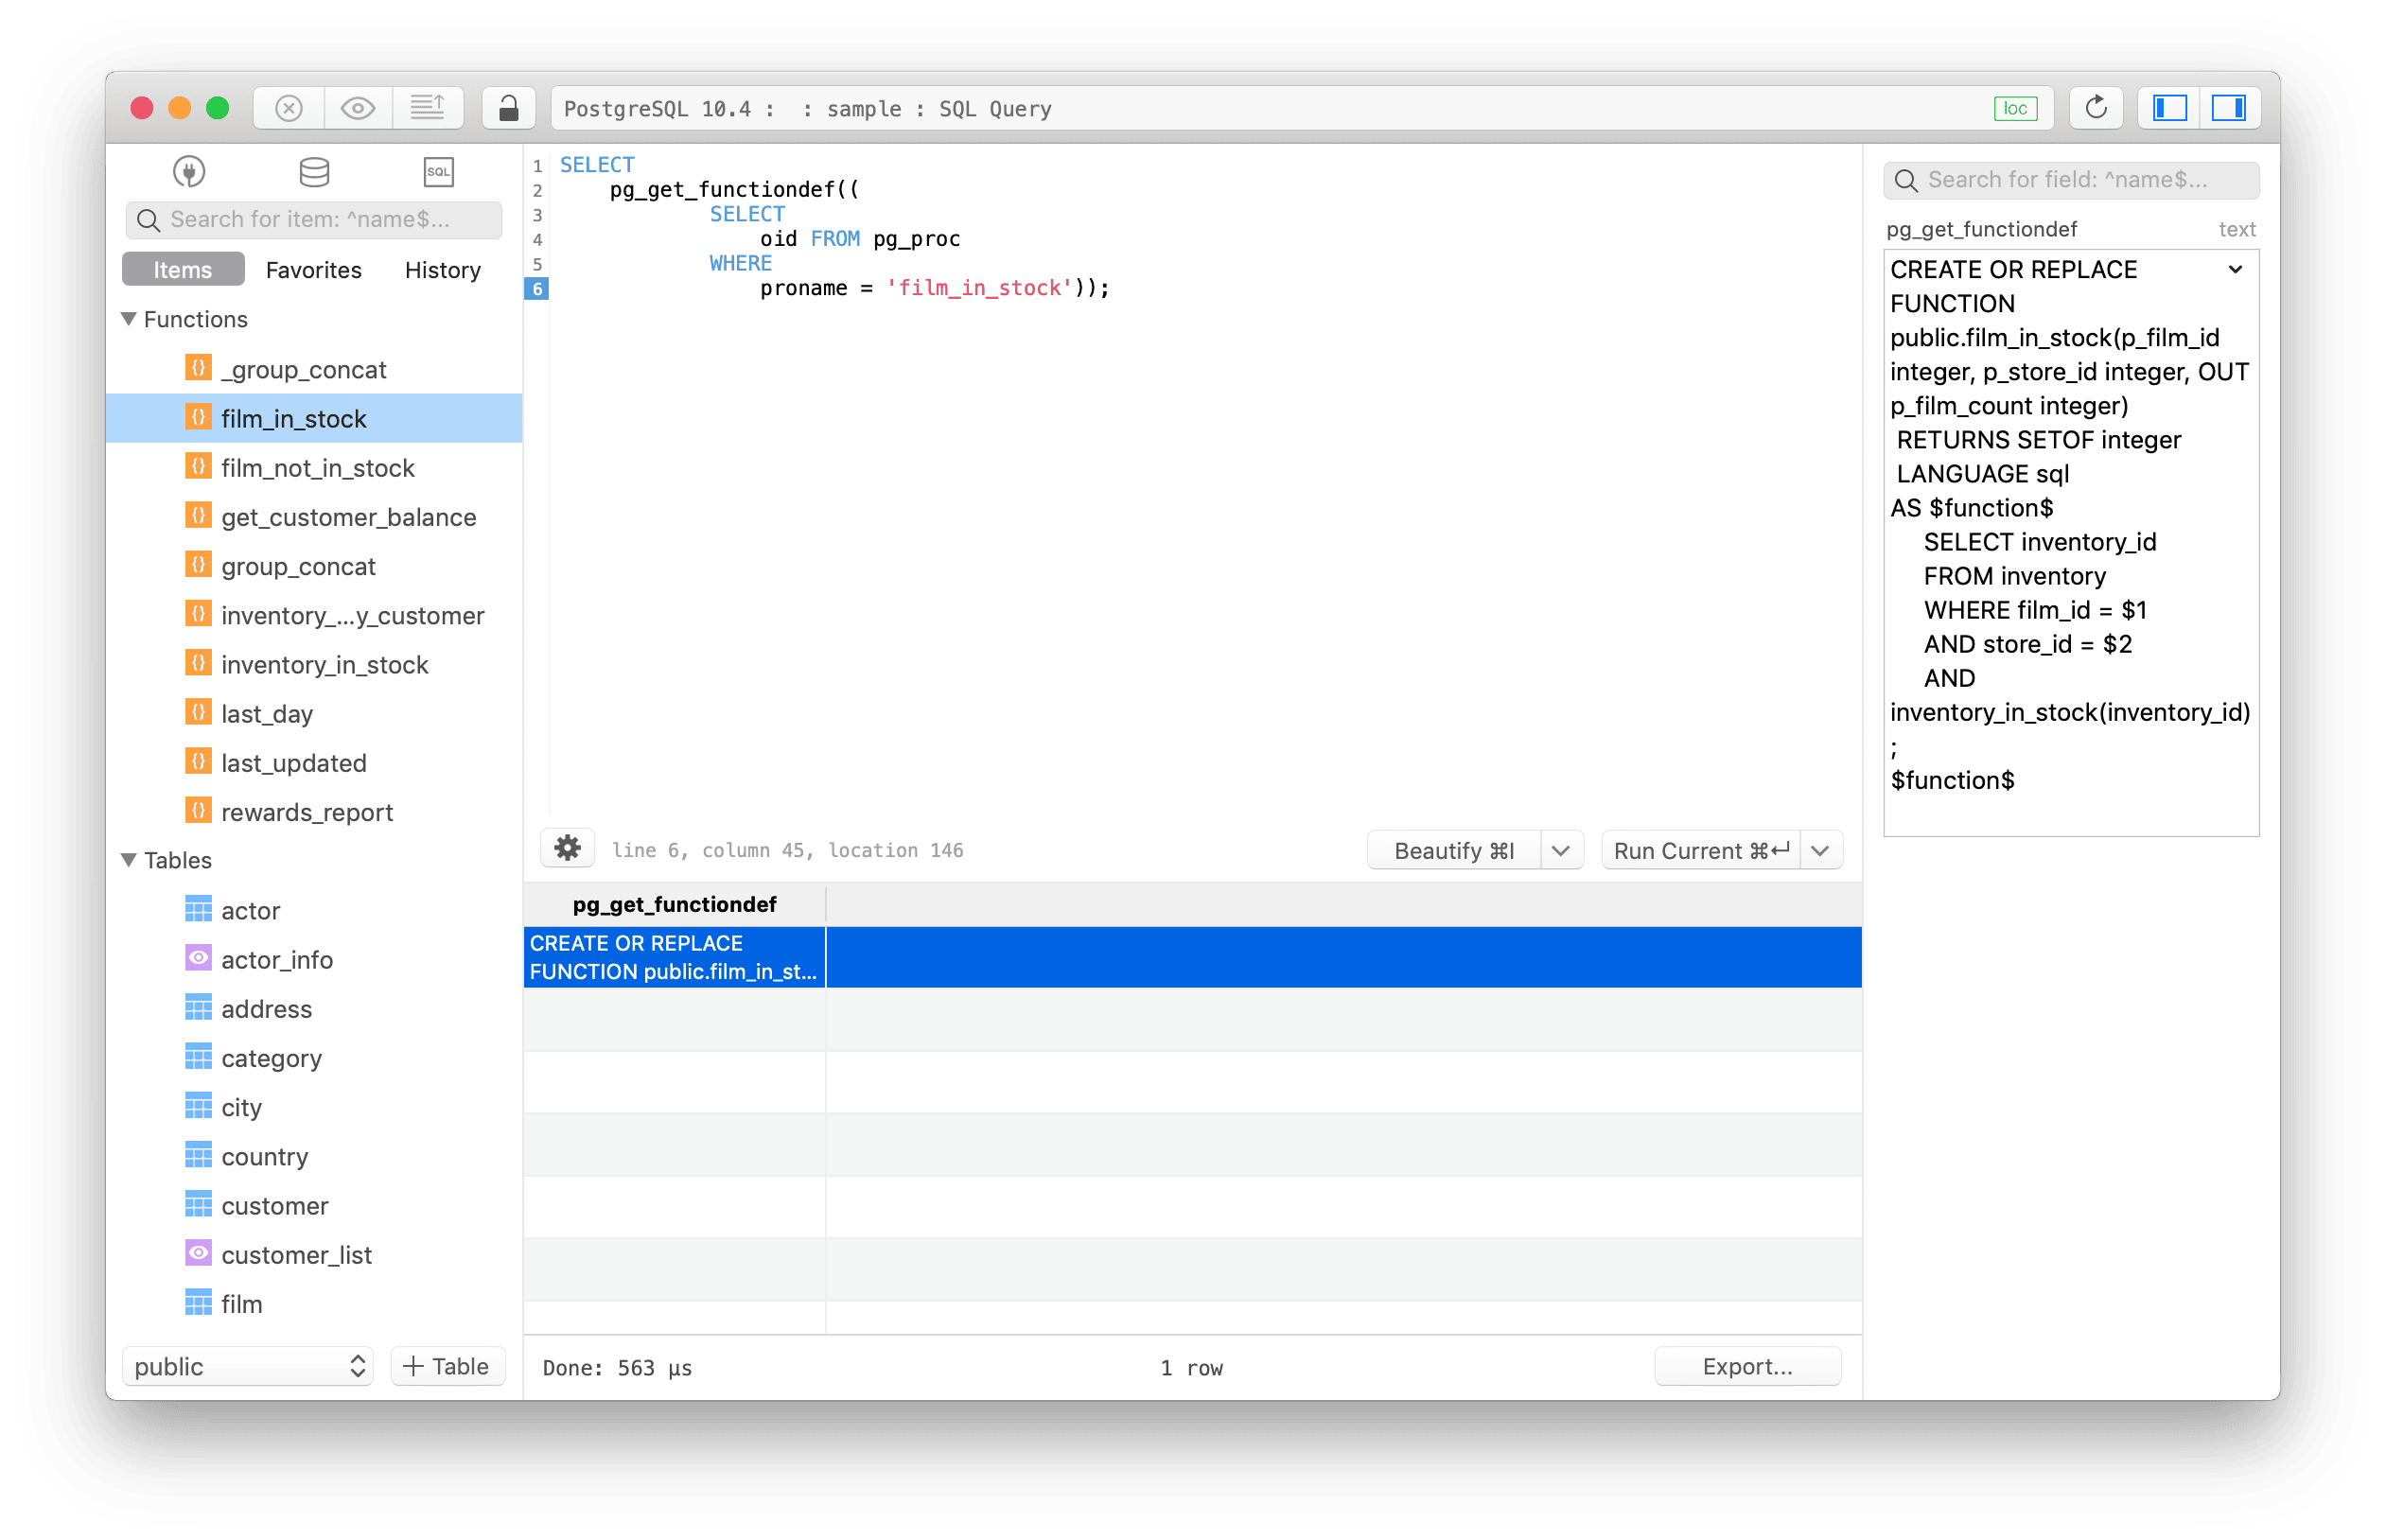2386x1540 pixels.
Task: Click the Run Current button
Action: (x=1701, y=850)
